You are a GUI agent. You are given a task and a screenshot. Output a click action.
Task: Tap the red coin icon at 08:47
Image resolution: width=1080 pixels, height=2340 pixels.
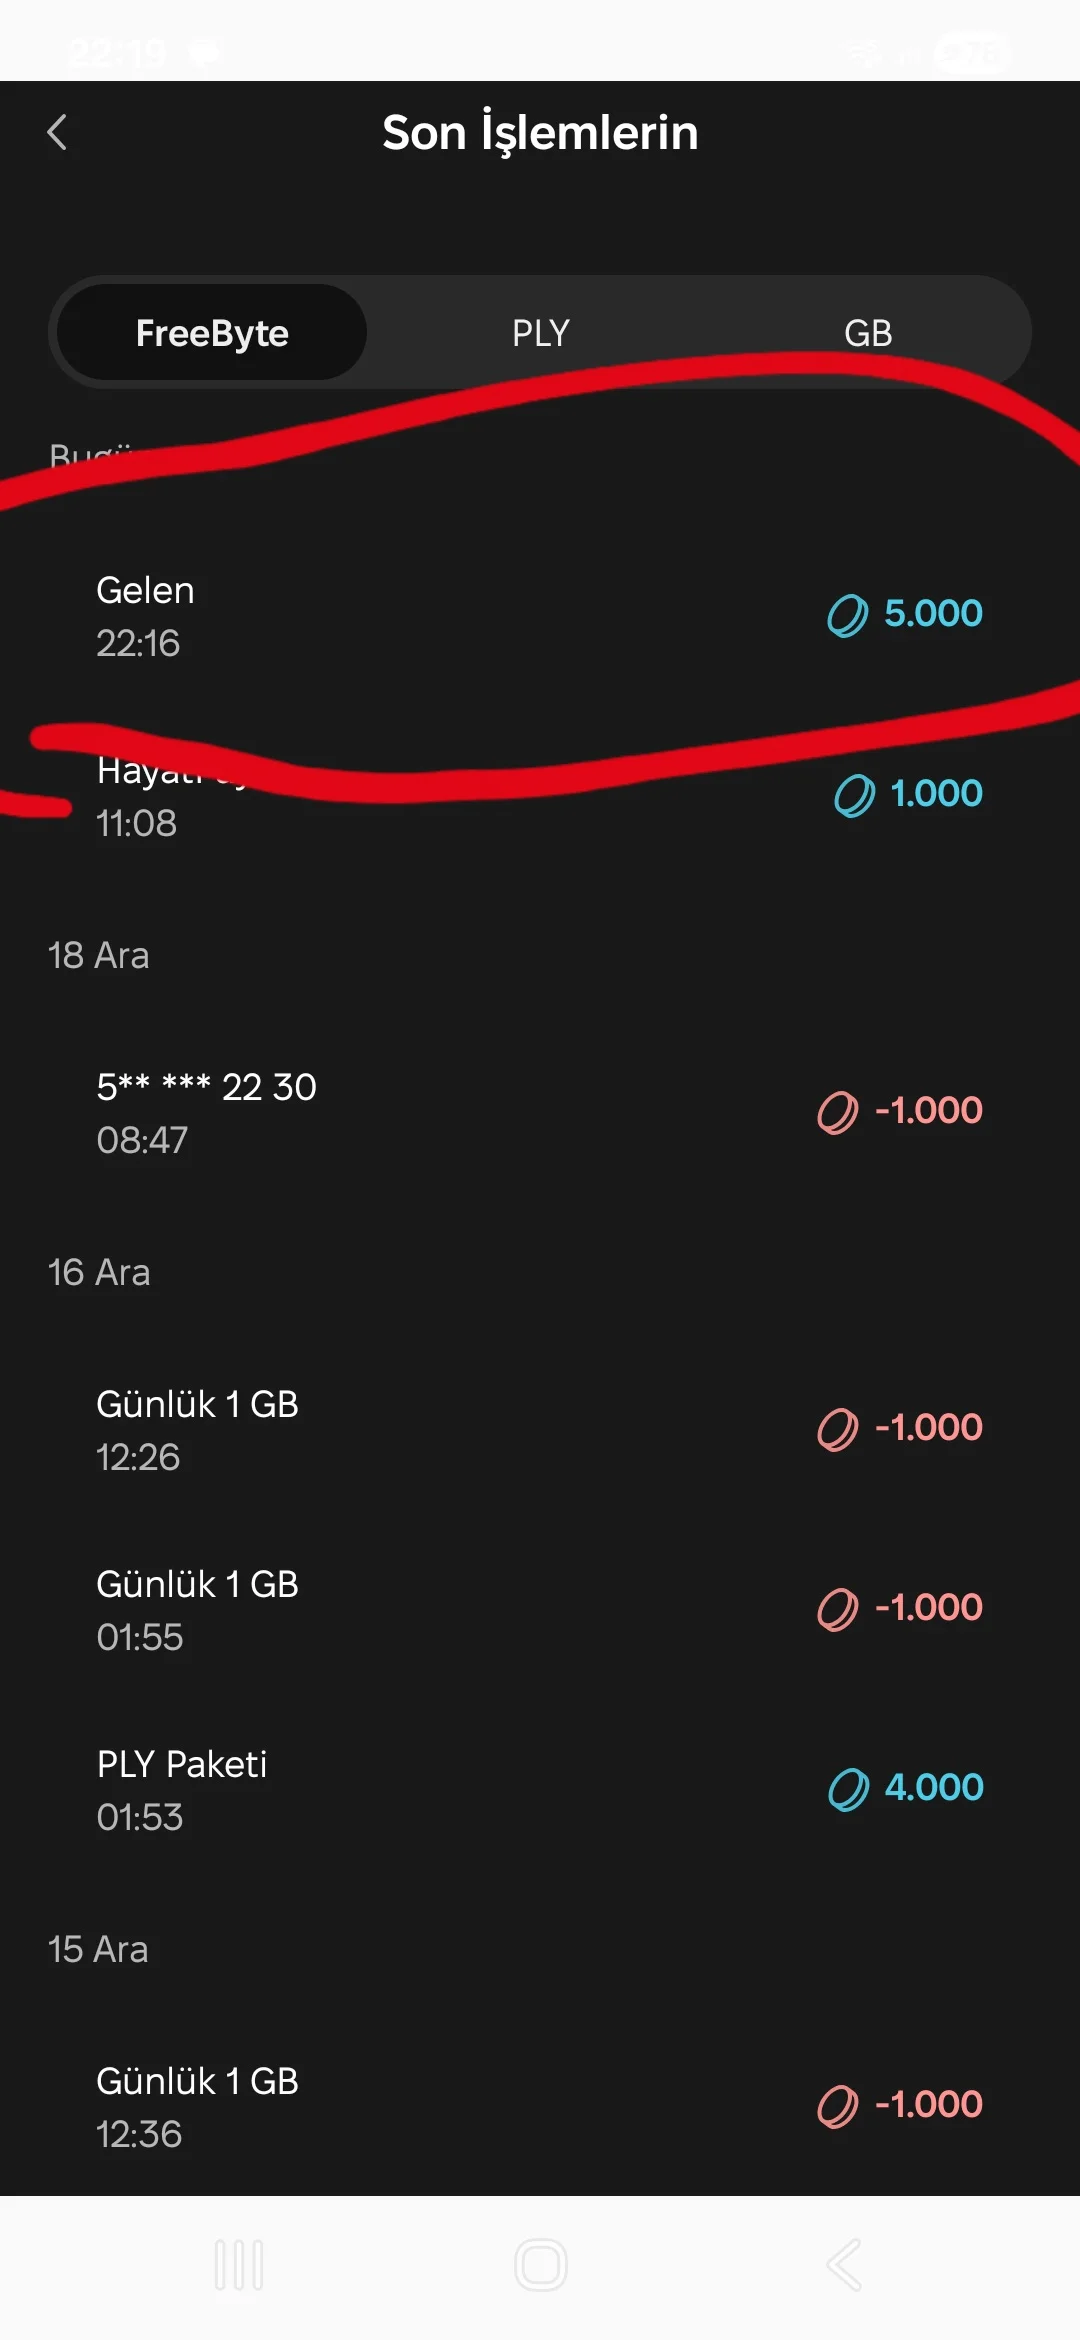pyautogui.click(x=838, y=1112)
